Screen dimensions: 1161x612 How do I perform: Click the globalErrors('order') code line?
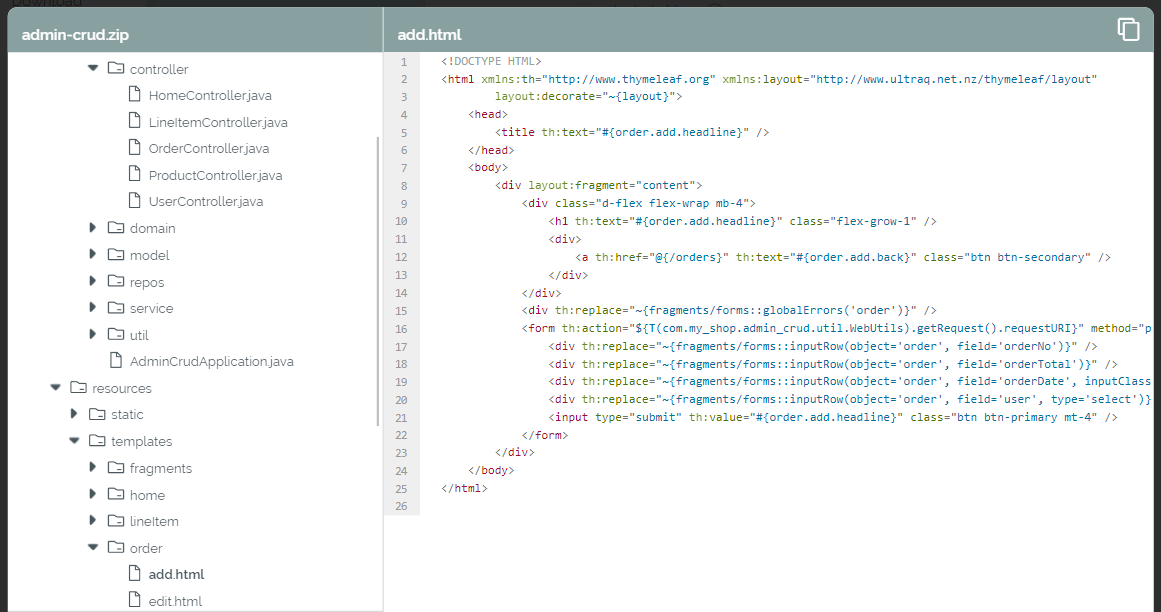tap(729, 311)
